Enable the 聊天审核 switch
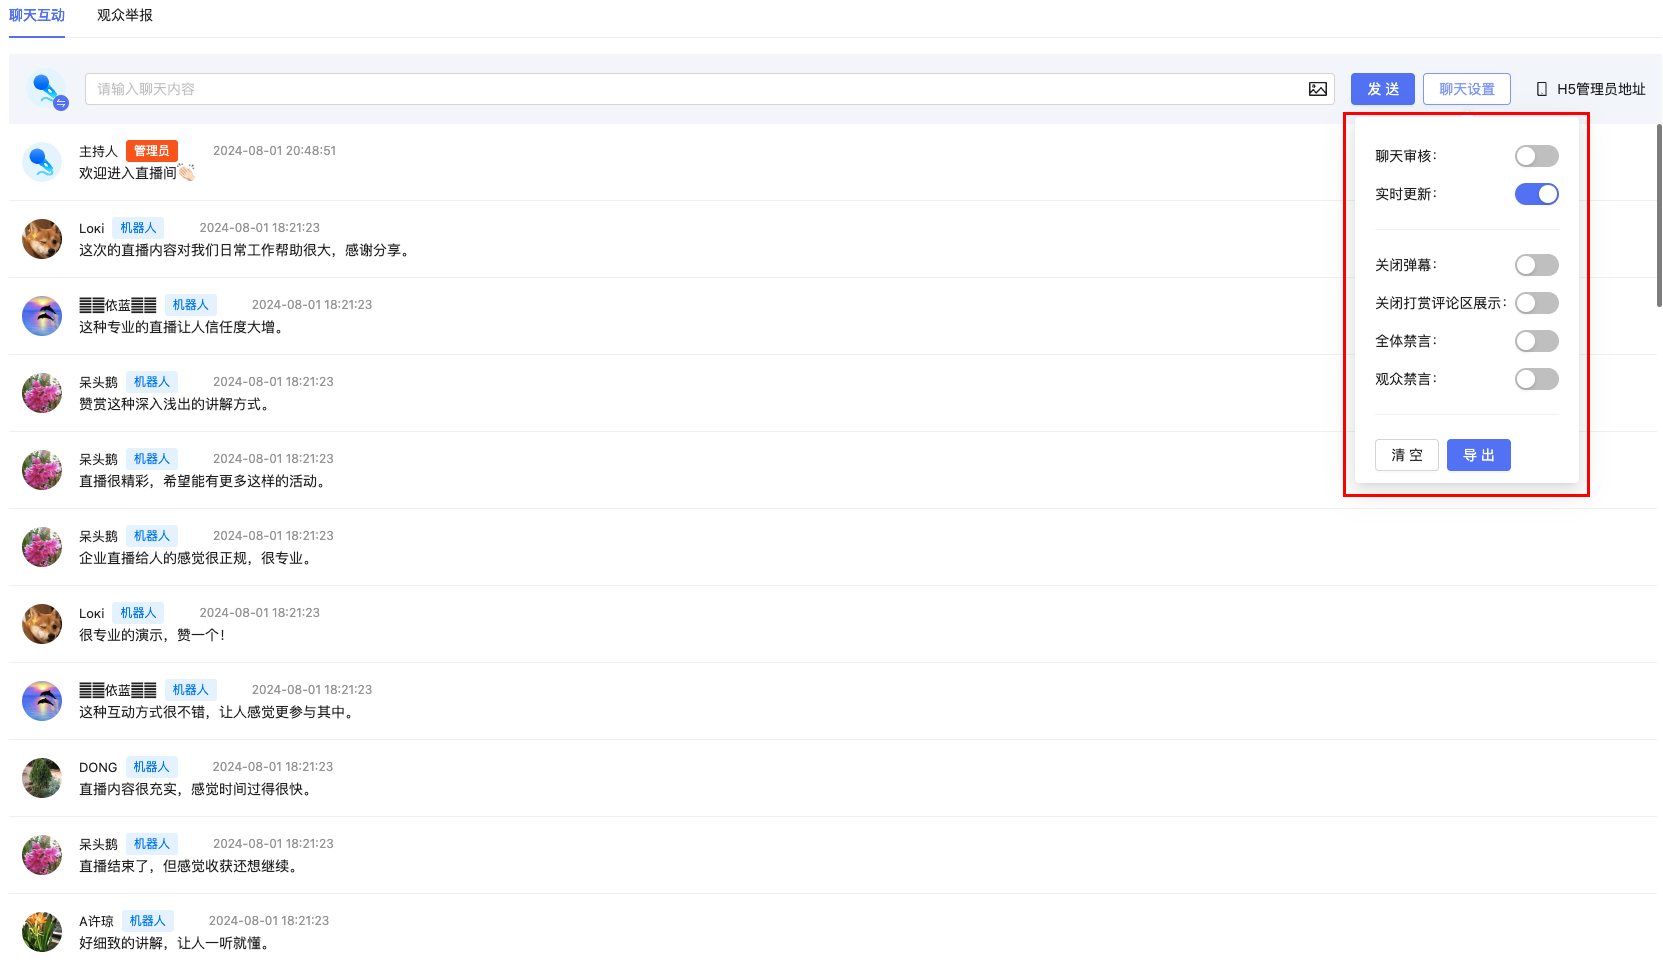Screen dimensions: 1663x968 click(1536, 156)
